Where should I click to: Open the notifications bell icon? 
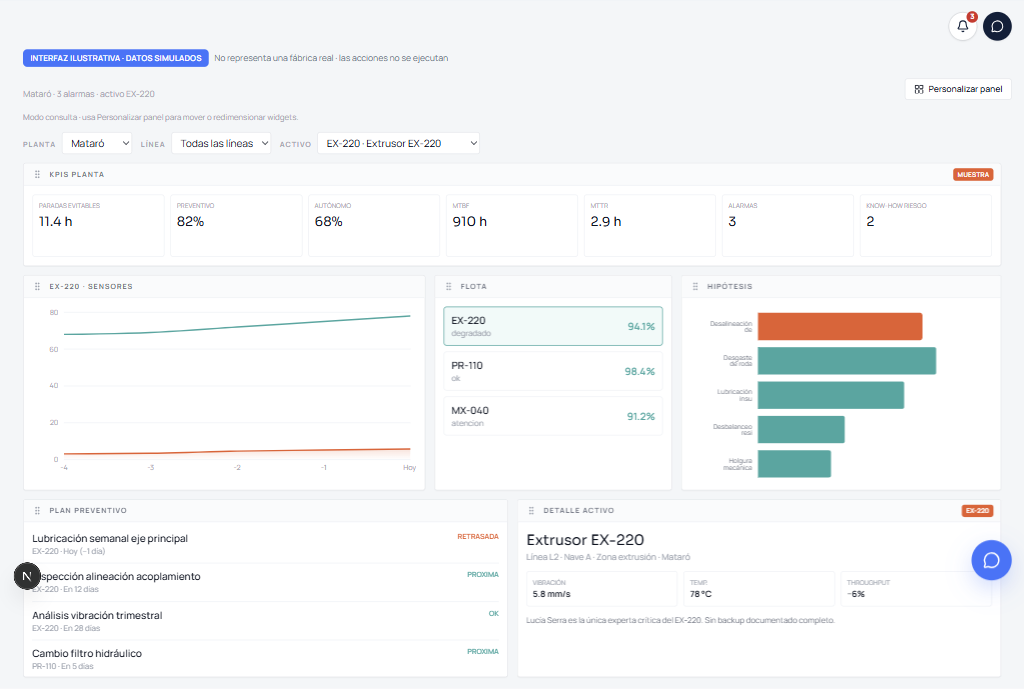963,26
